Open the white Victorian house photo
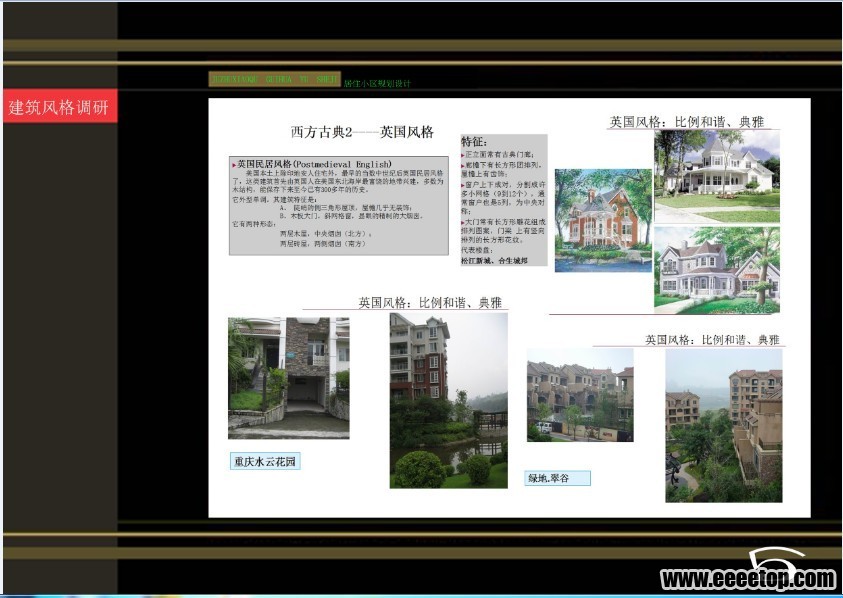The image size is (843, 598). click(717, 176)
